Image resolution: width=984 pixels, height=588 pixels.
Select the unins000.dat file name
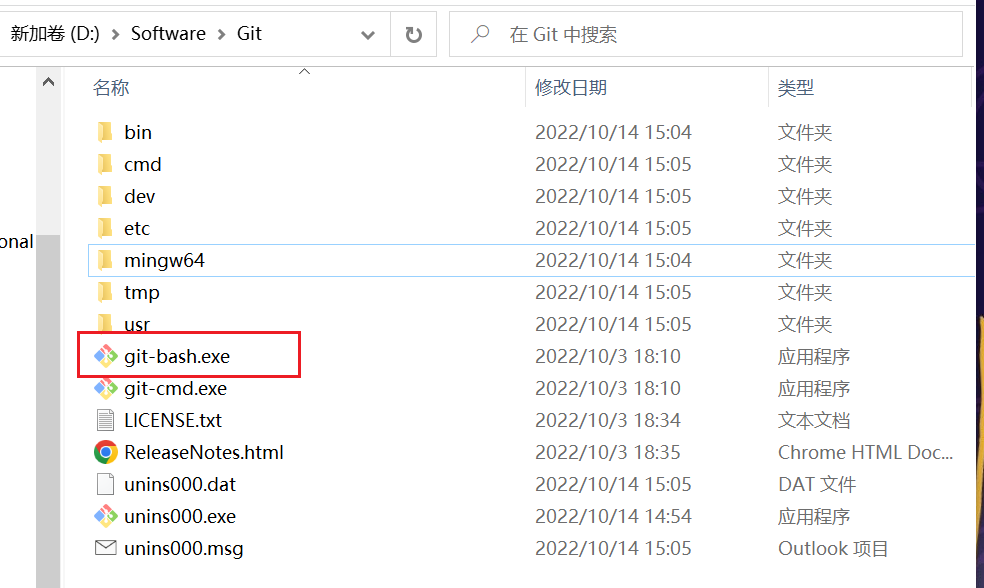click(x=180, y=484)
